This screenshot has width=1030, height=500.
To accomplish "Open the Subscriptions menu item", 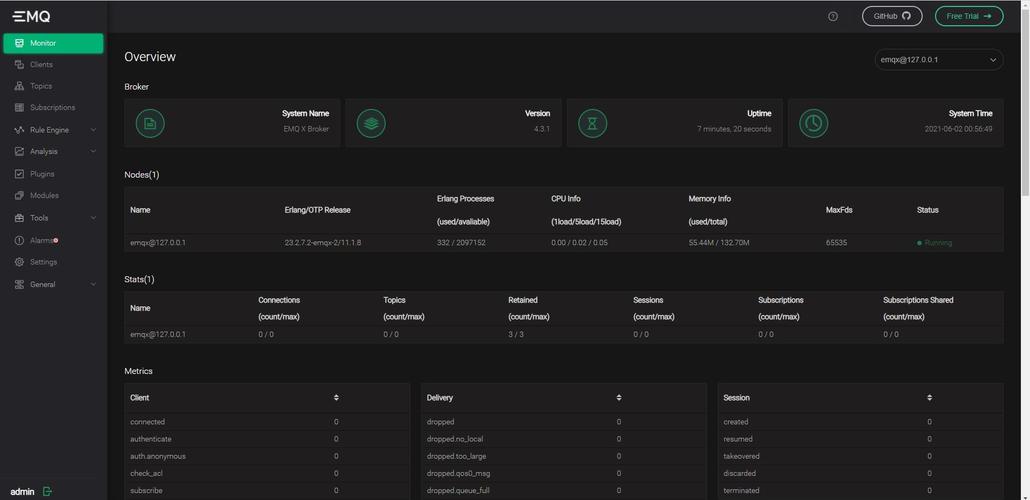I will 53,107.
